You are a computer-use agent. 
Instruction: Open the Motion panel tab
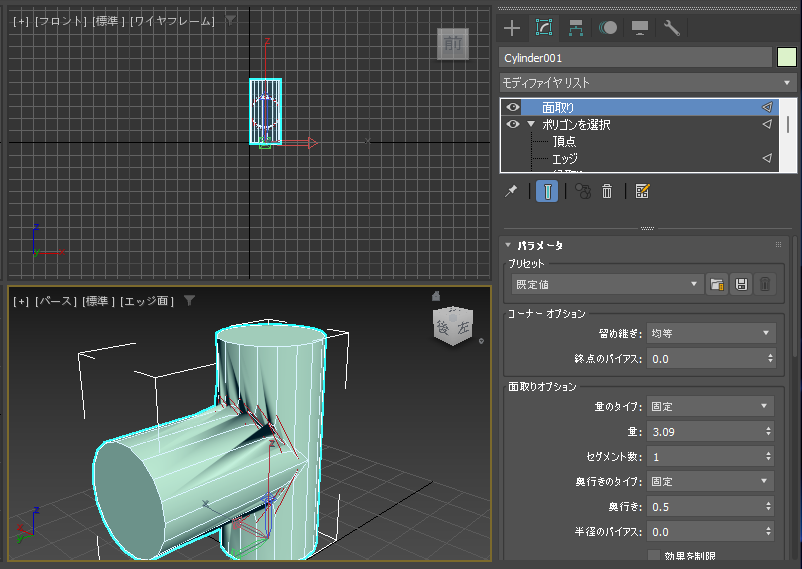coord(608,28)
